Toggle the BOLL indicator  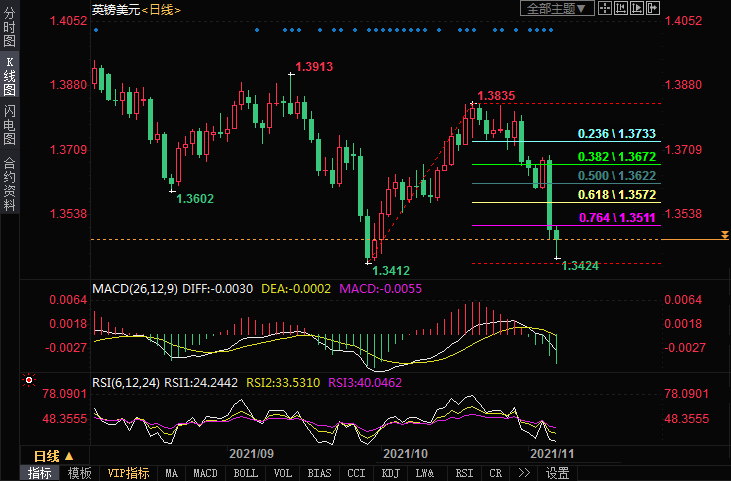[x=243, y=473]
